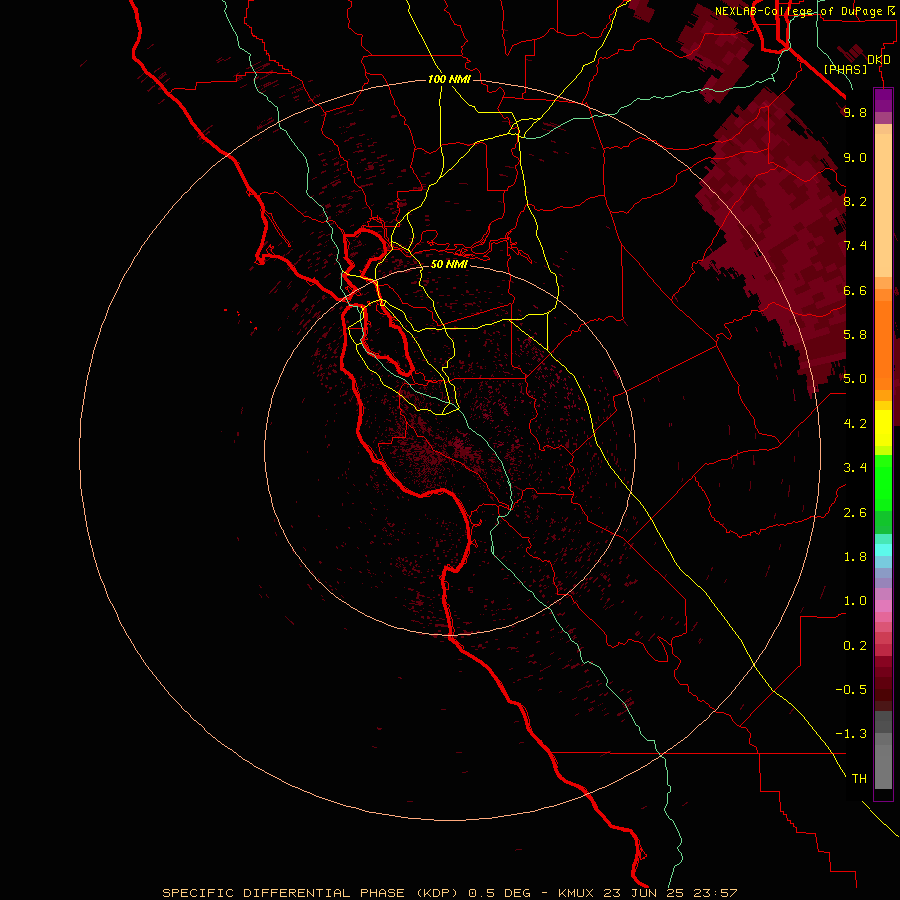Click the 5.0 legend value
The image size is (900, 900).
pos(855,379)
